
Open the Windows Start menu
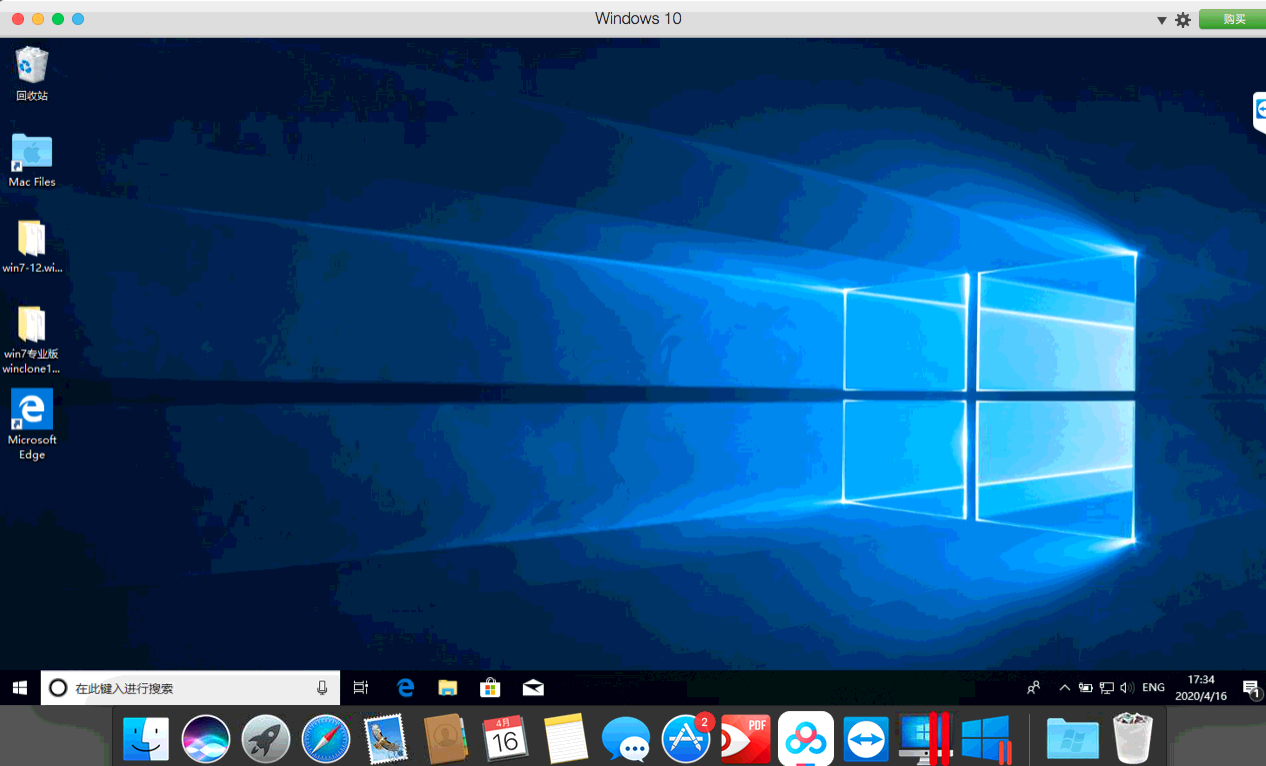coord(19,688)
